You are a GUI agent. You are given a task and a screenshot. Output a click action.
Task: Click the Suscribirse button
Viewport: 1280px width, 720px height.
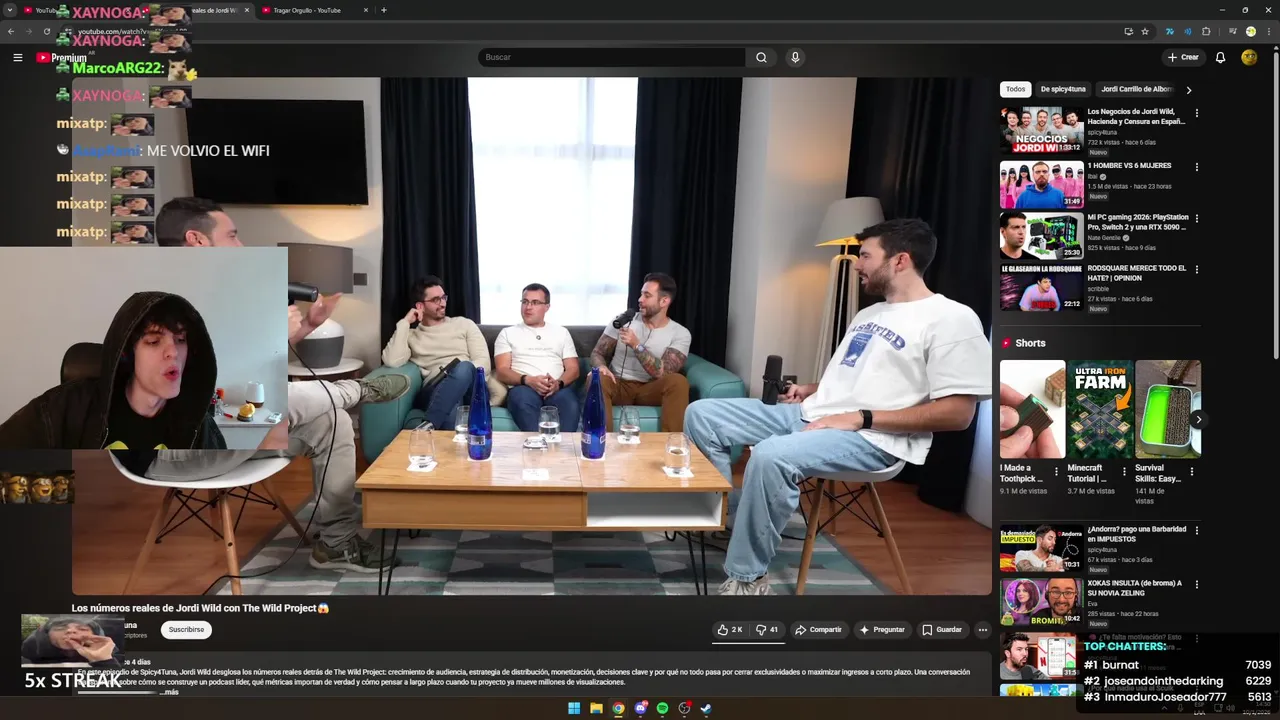(x=186, y=630)
